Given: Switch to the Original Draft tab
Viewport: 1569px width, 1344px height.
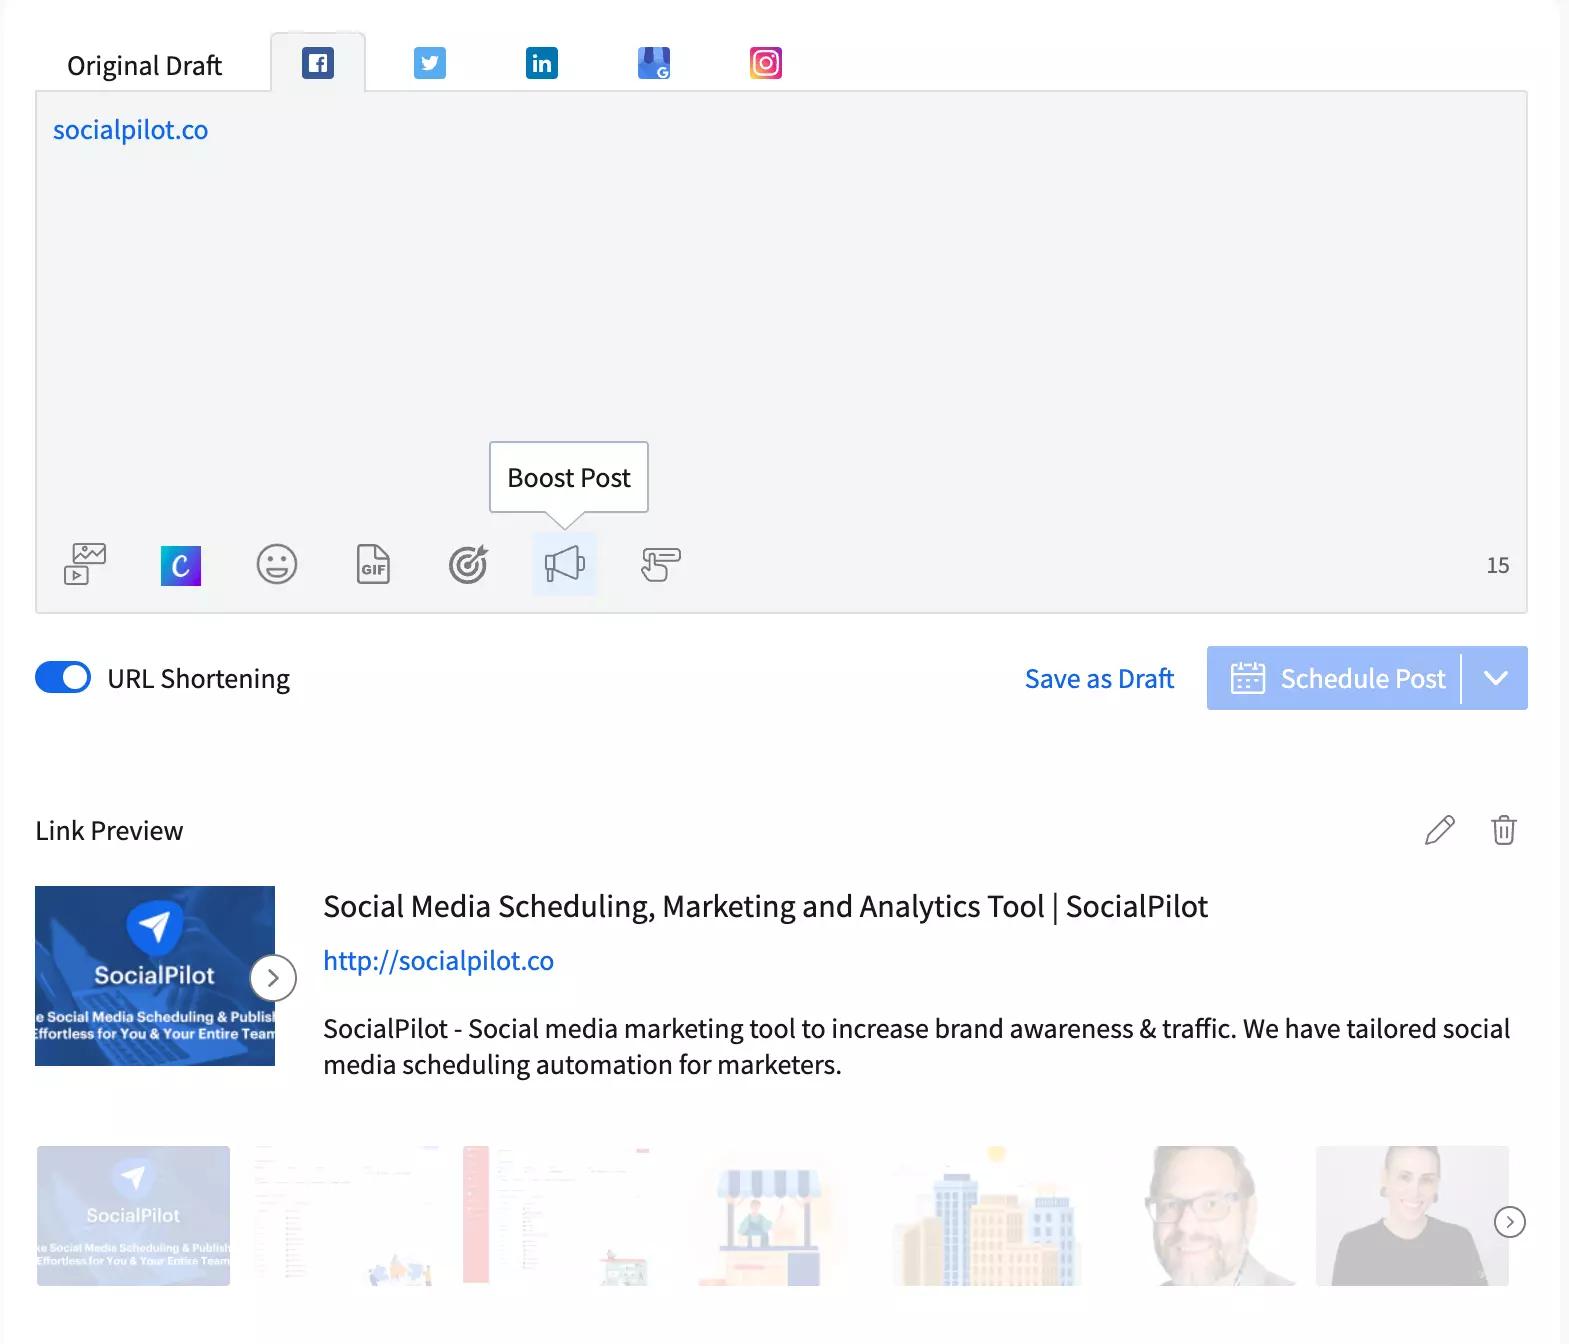Looking at the screenshot, I should pyautogui.click(x=144, y=65).
